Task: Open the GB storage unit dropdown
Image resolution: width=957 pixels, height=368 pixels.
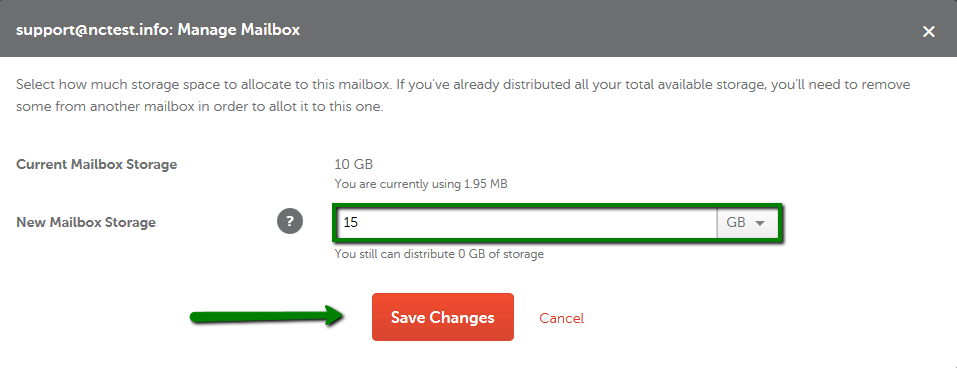Action: tap(746, 223)
